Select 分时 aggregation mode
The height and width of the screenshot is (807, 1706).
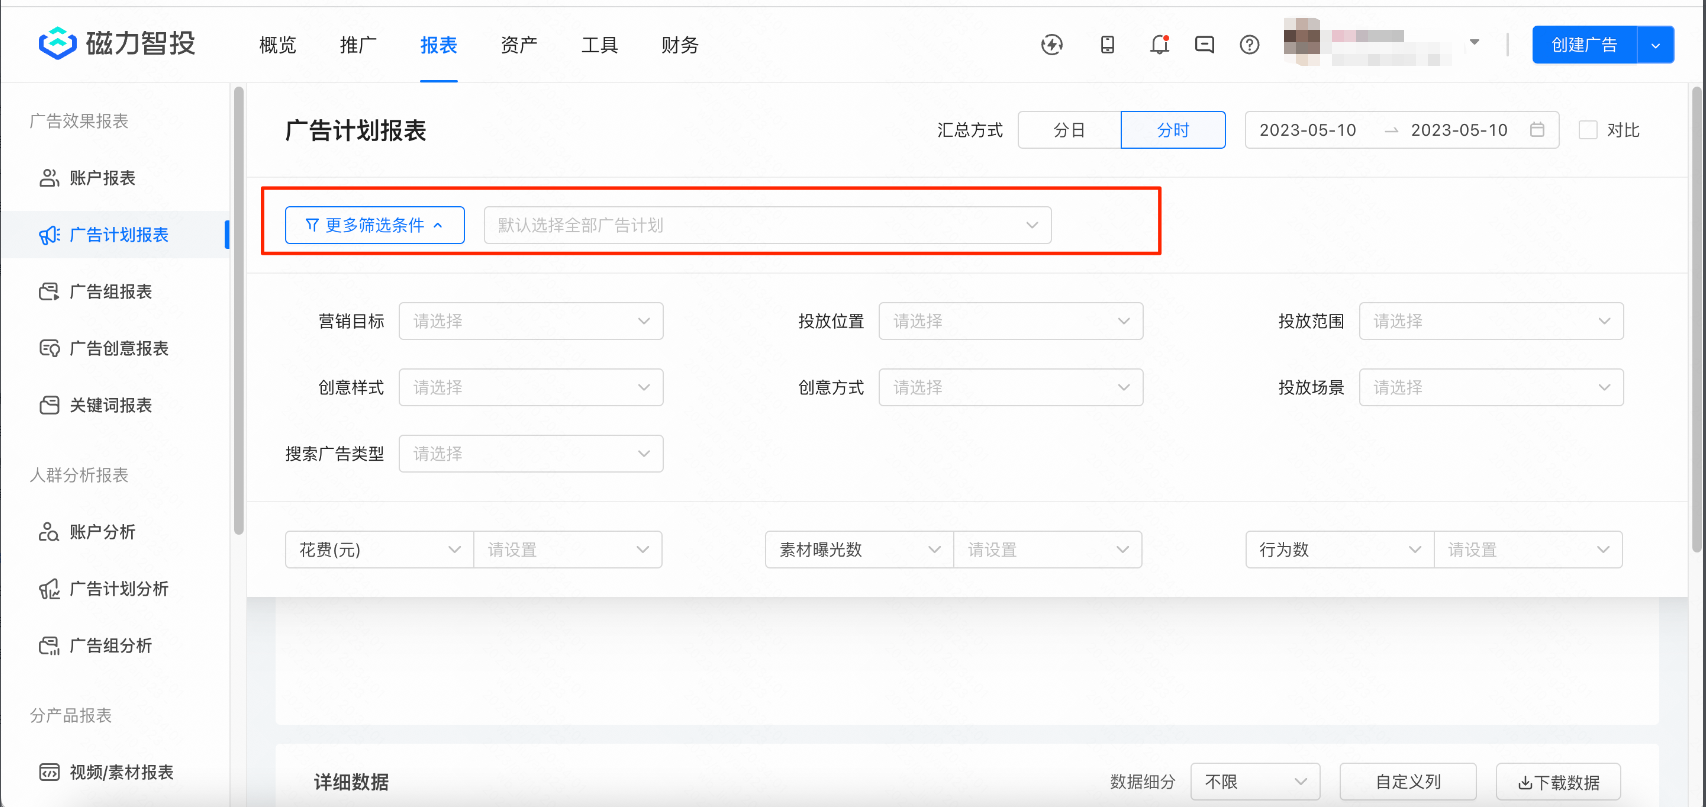(1173, 130)
